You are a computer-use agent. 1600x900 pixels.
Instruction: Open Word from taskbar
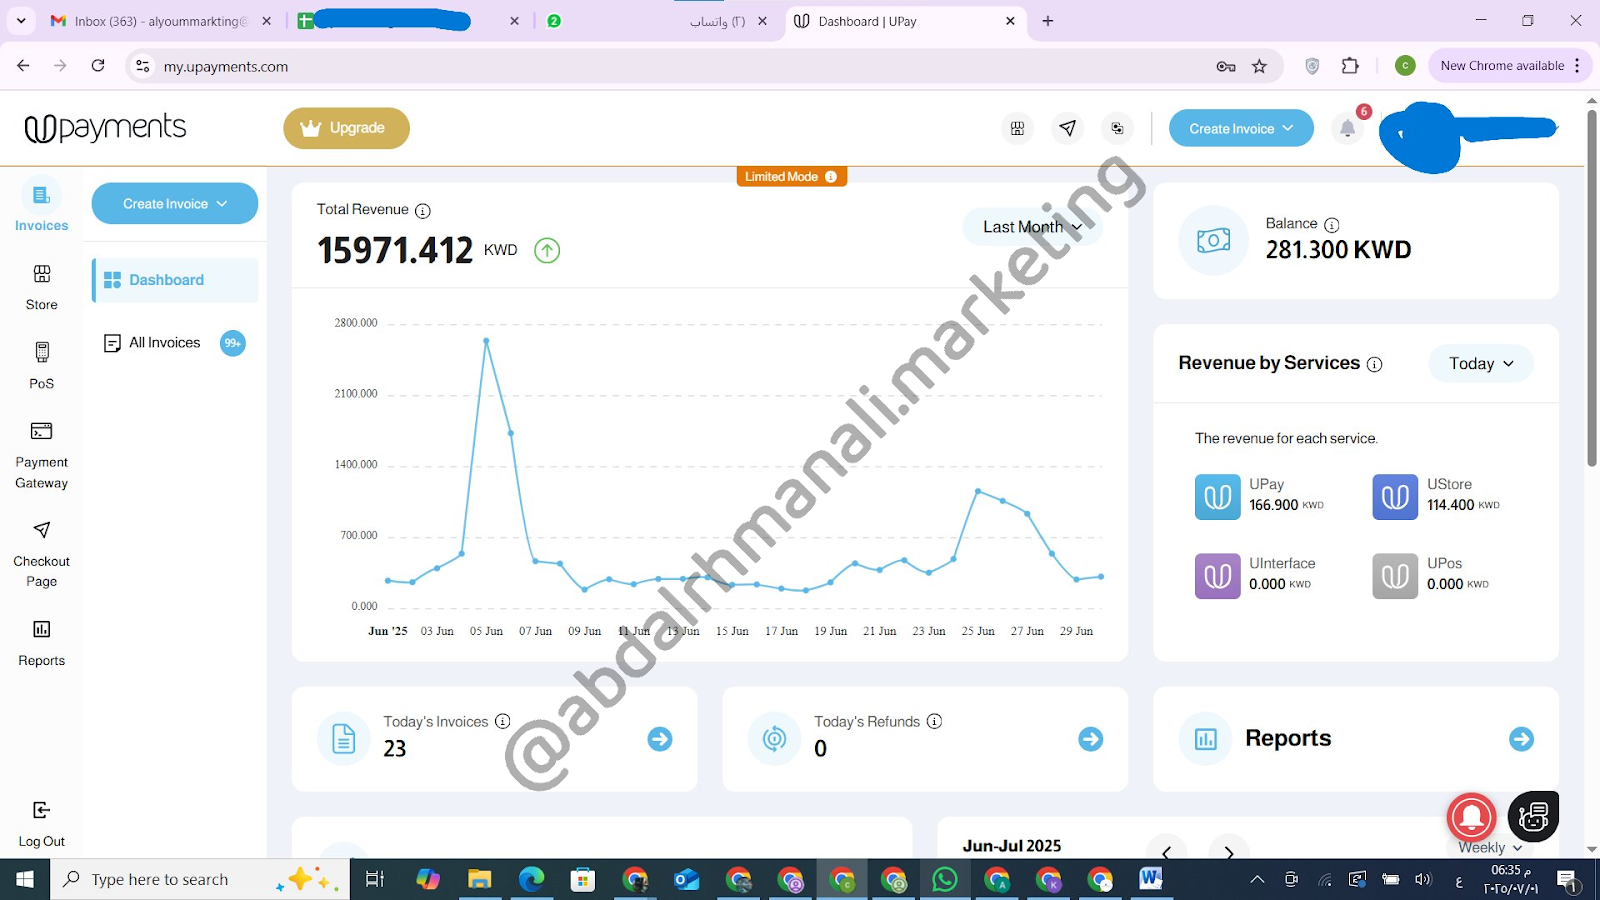point(1151,879)
